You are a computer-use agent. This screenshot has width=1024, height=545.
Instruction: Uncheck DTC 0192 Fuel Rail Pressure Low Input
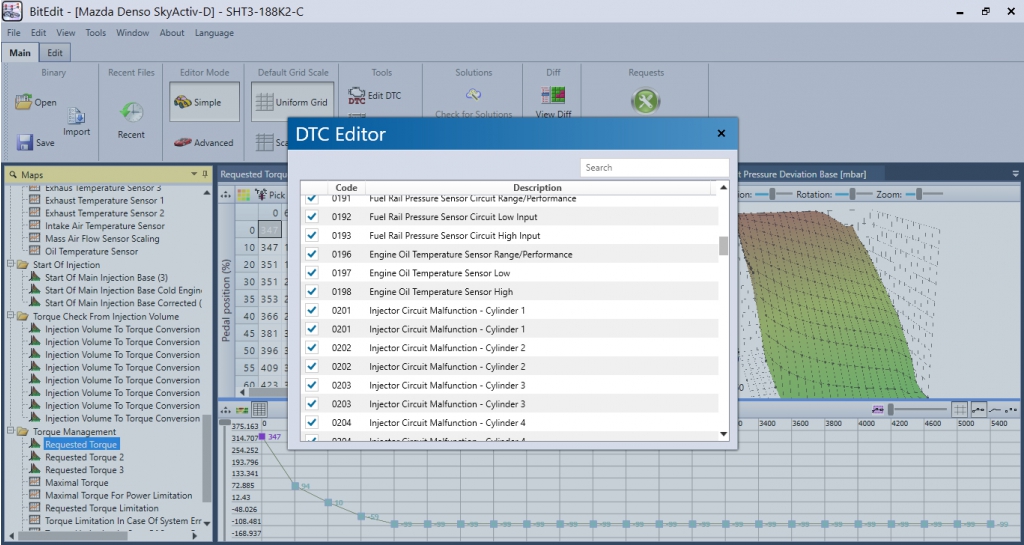click(312, 216)
